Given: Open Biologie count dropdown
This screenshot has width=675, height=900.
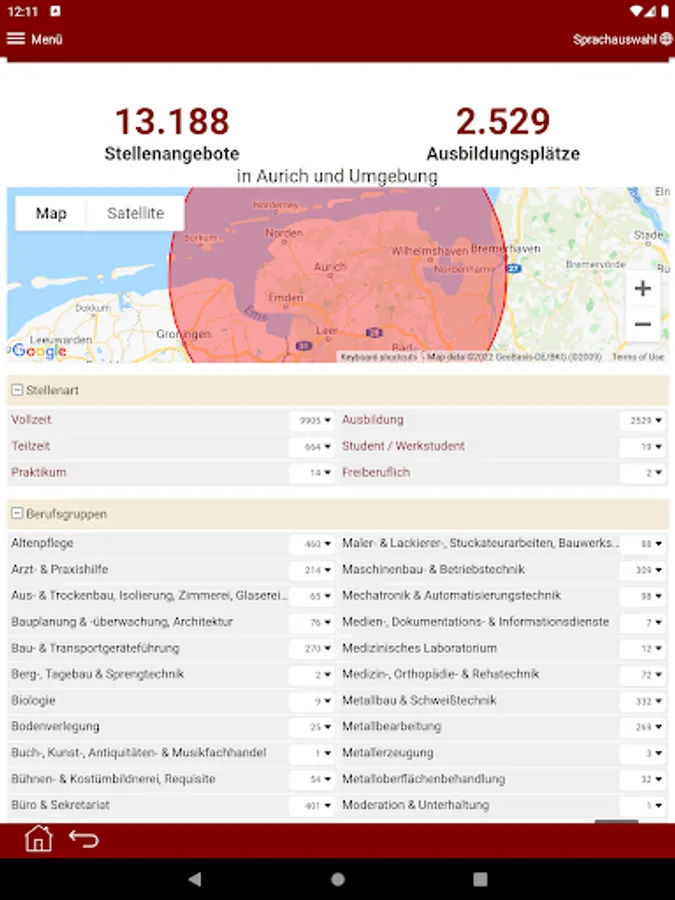Looking at the screenshot, I should coord(312,701).
